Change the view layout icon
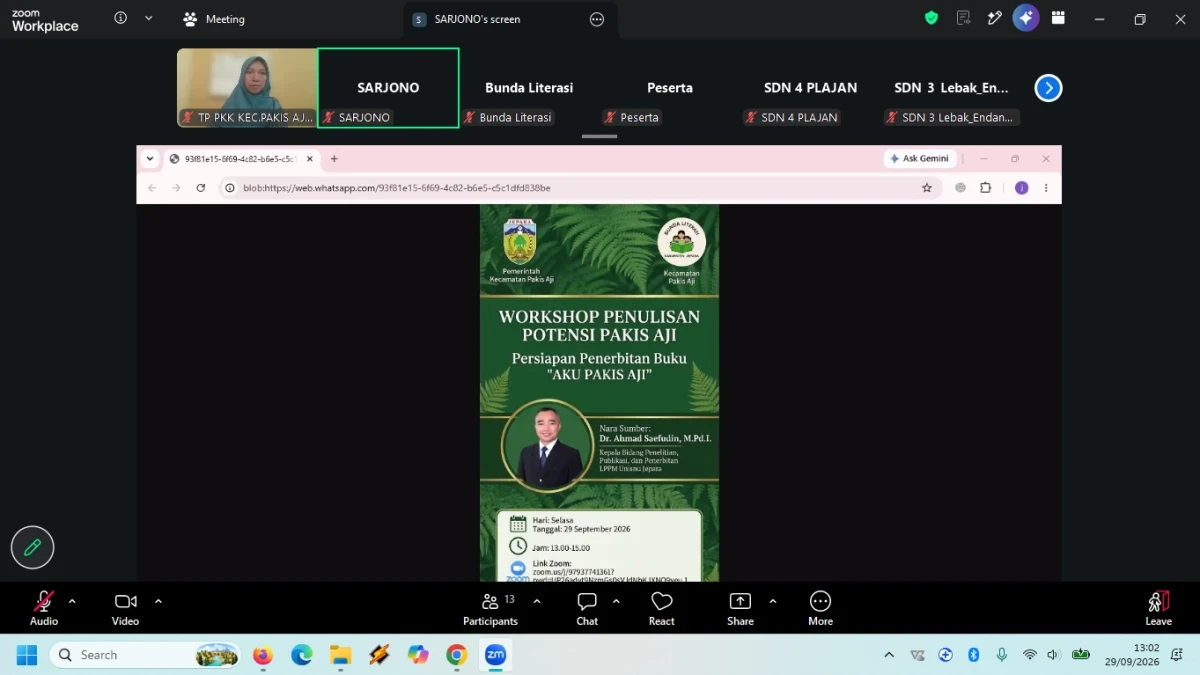The height and width of the screenshot is (675, 1200). point(1058,18)
